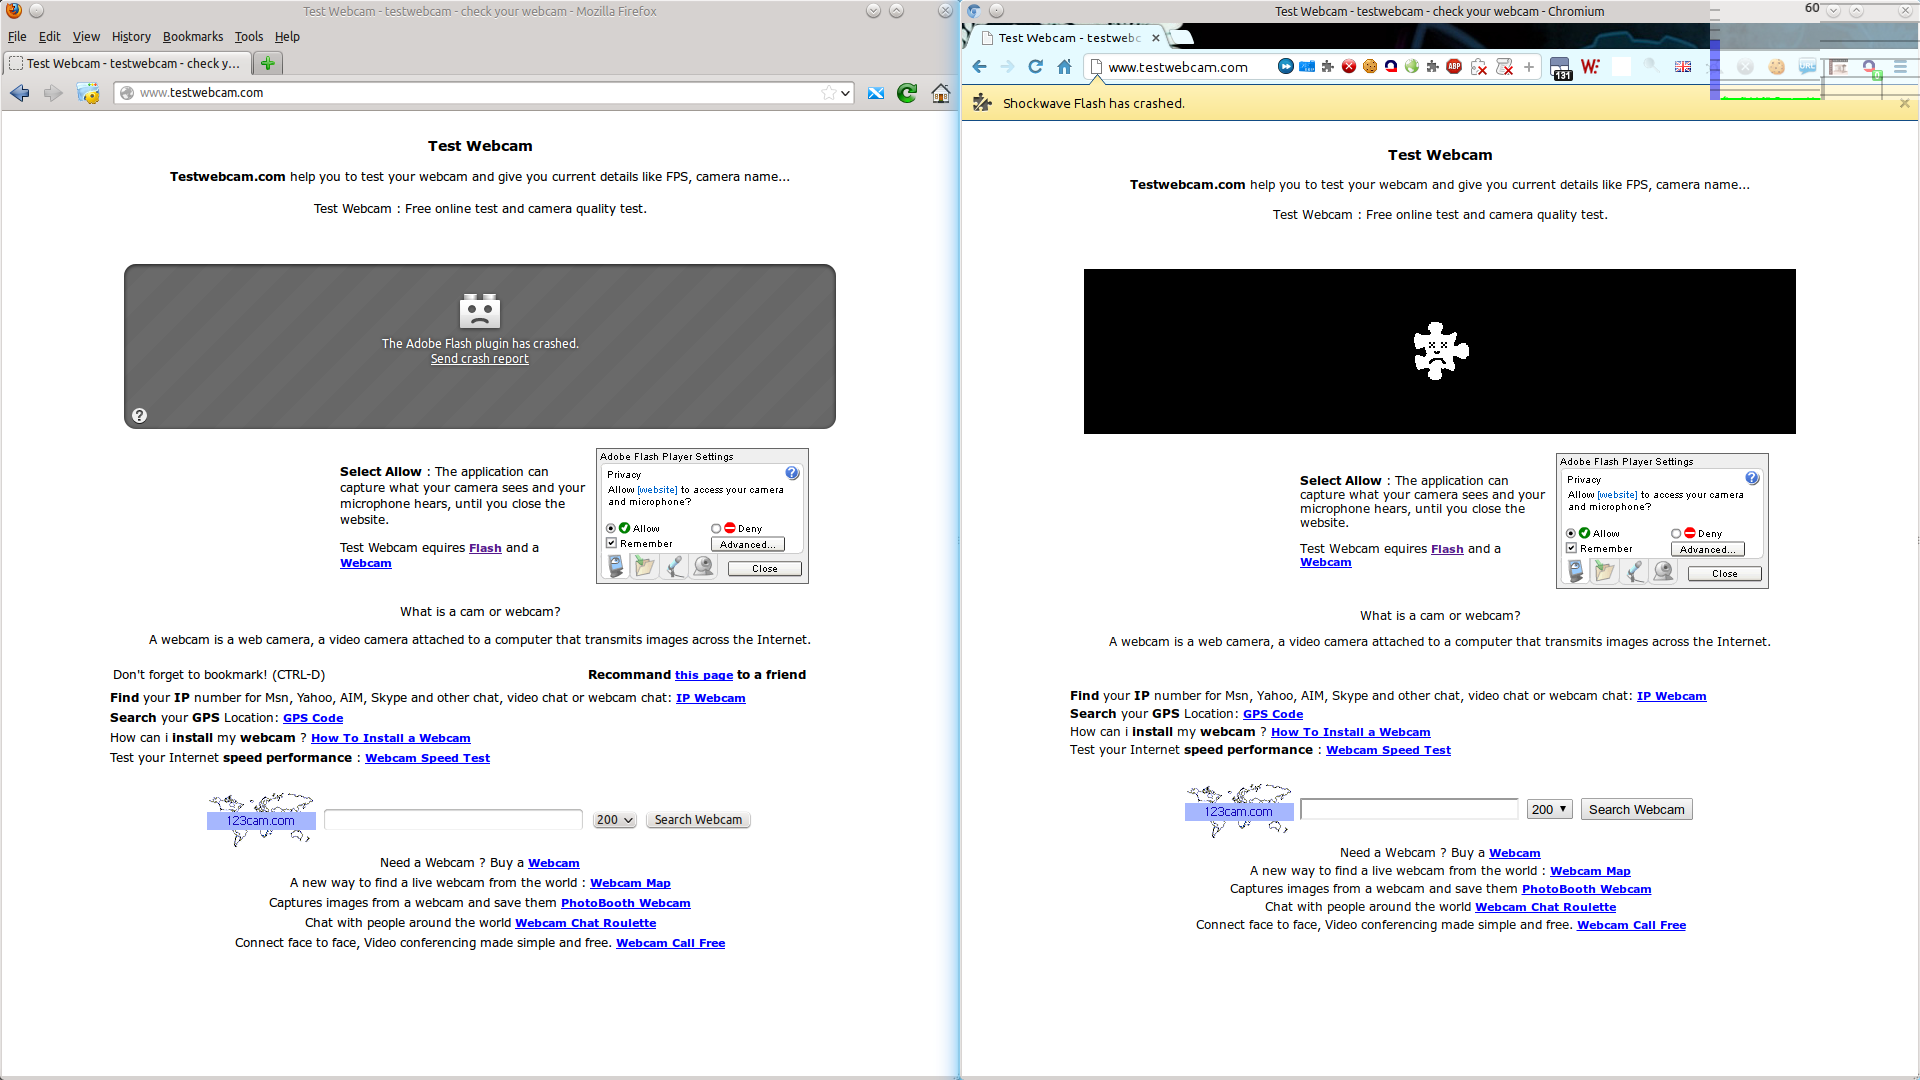This screenshot has height=1080, width=1920.
Task: Open the Firefox File menu
Action: pos(17,37)
